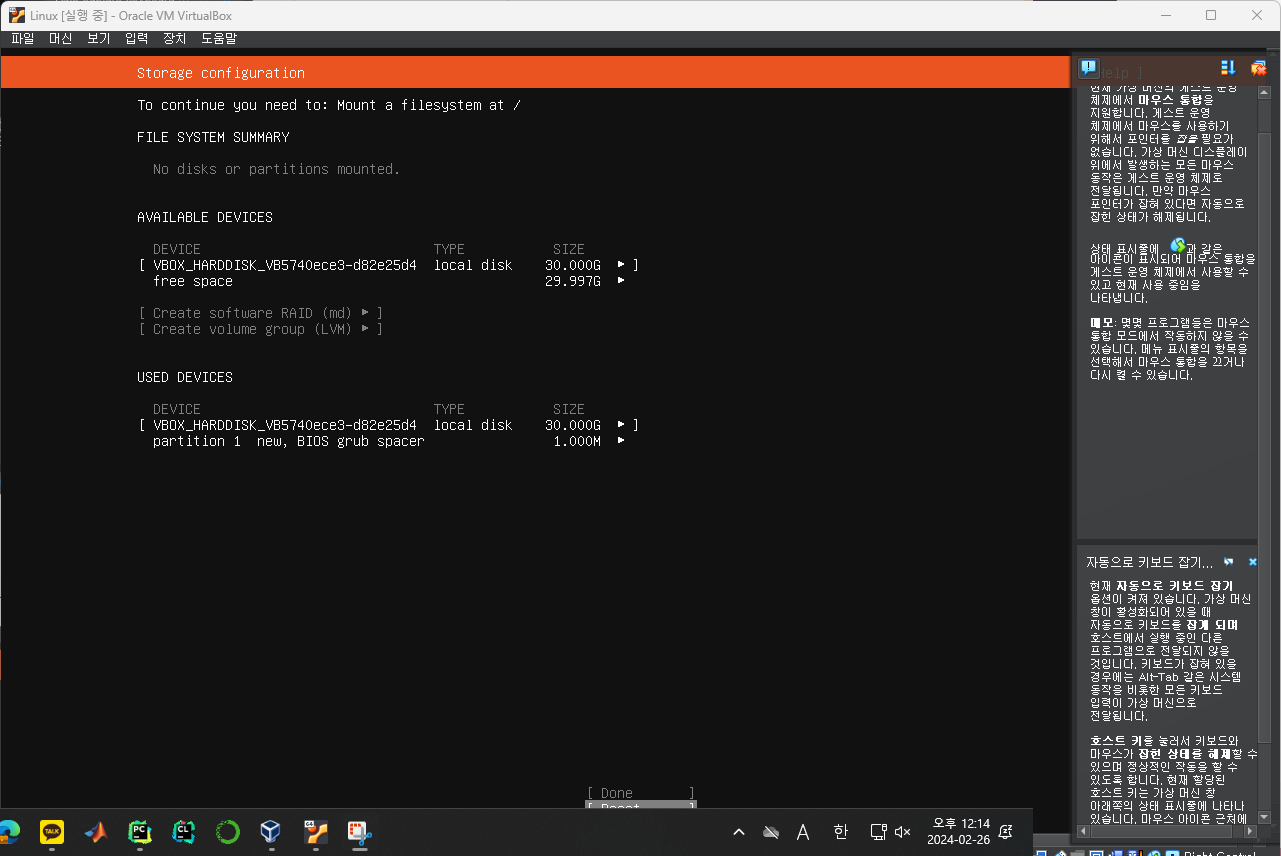The height and width of the screenshot is (856, 1281).
Task: Open MATLAB from the taskbar
Action: (96, 831)
